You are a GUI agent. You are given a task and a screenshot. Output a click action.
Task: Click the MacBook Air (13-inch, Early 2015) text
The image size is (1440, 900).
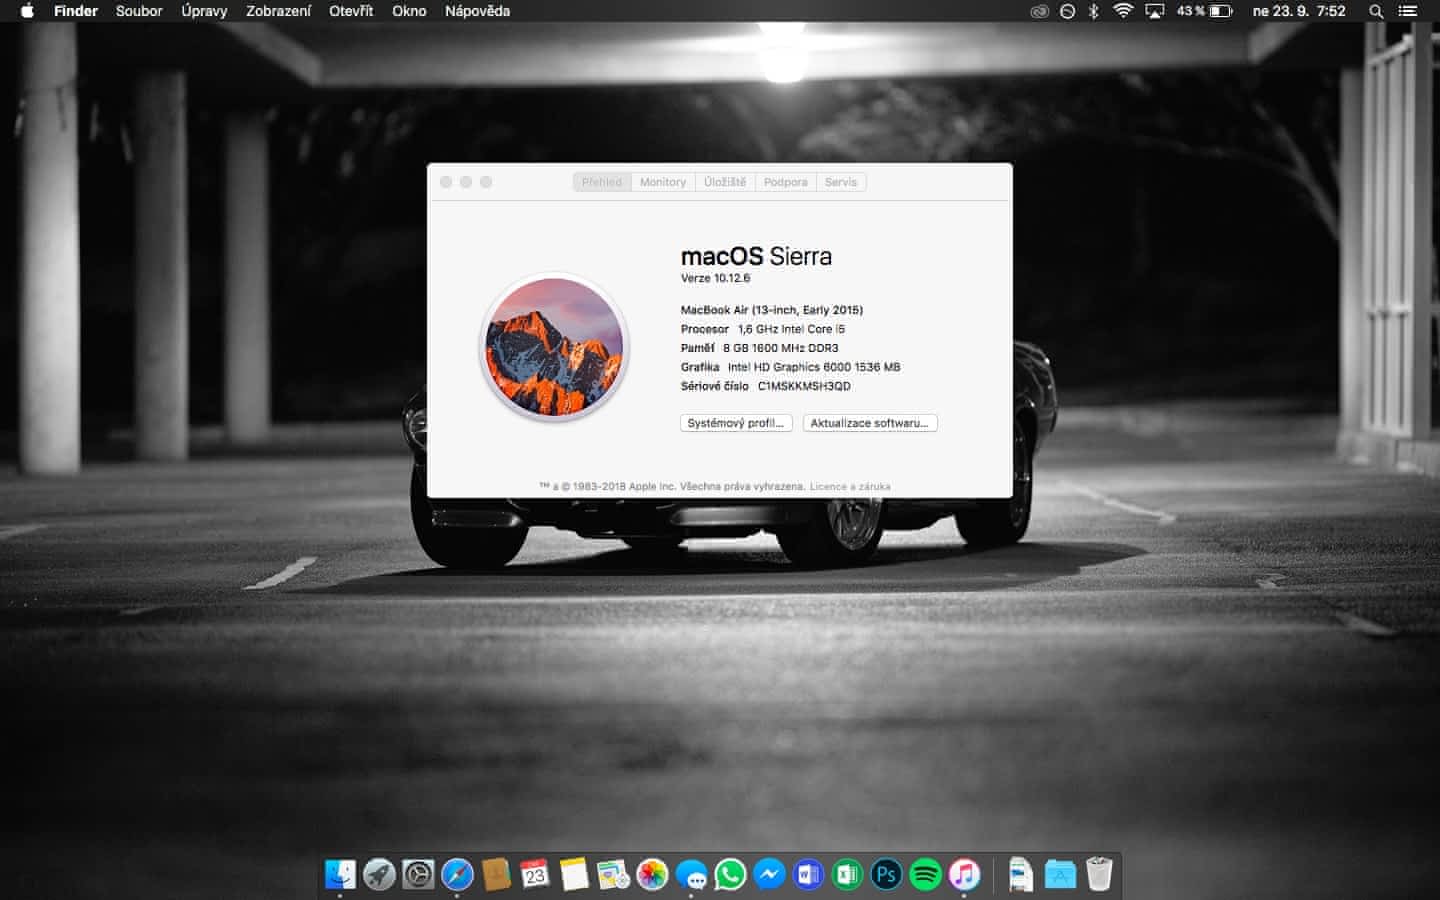pyautogui.click(x=772, y=310)
